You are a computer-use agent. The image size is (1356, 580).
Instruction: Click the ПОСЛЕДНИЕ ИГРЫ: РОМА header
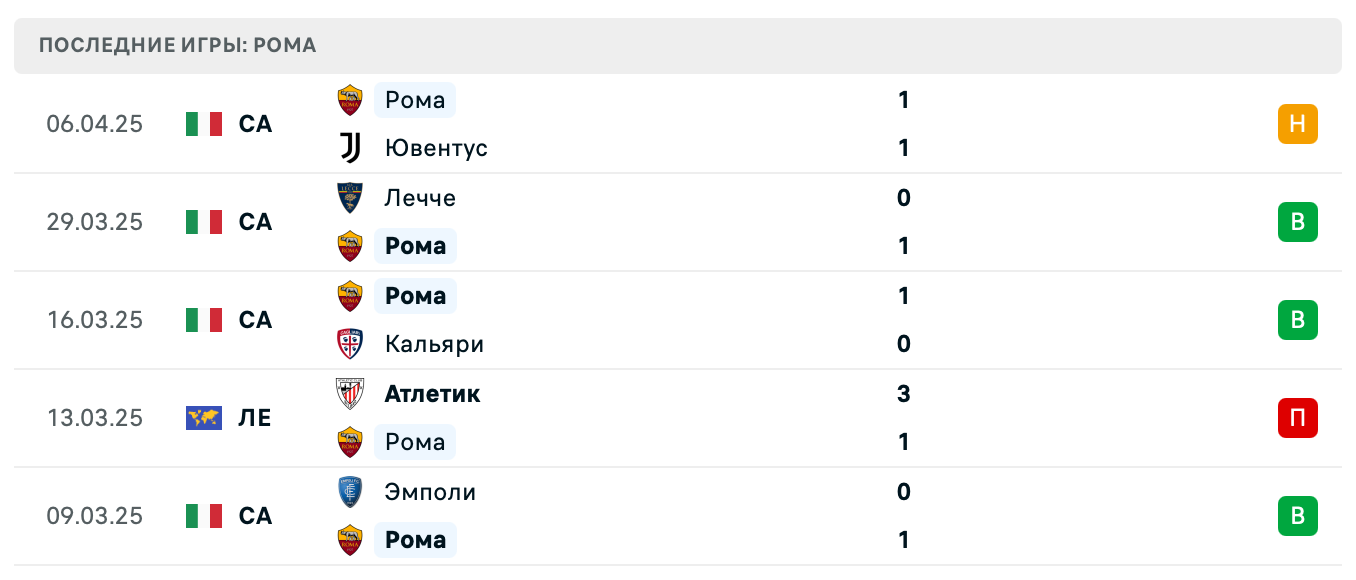coord(176,45)
